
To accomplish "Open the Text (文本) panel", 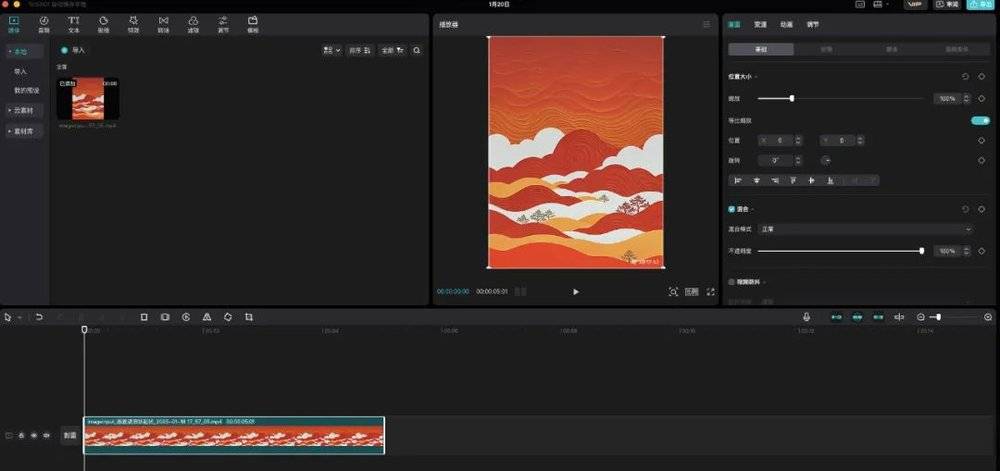I will (x=74, y=23).
